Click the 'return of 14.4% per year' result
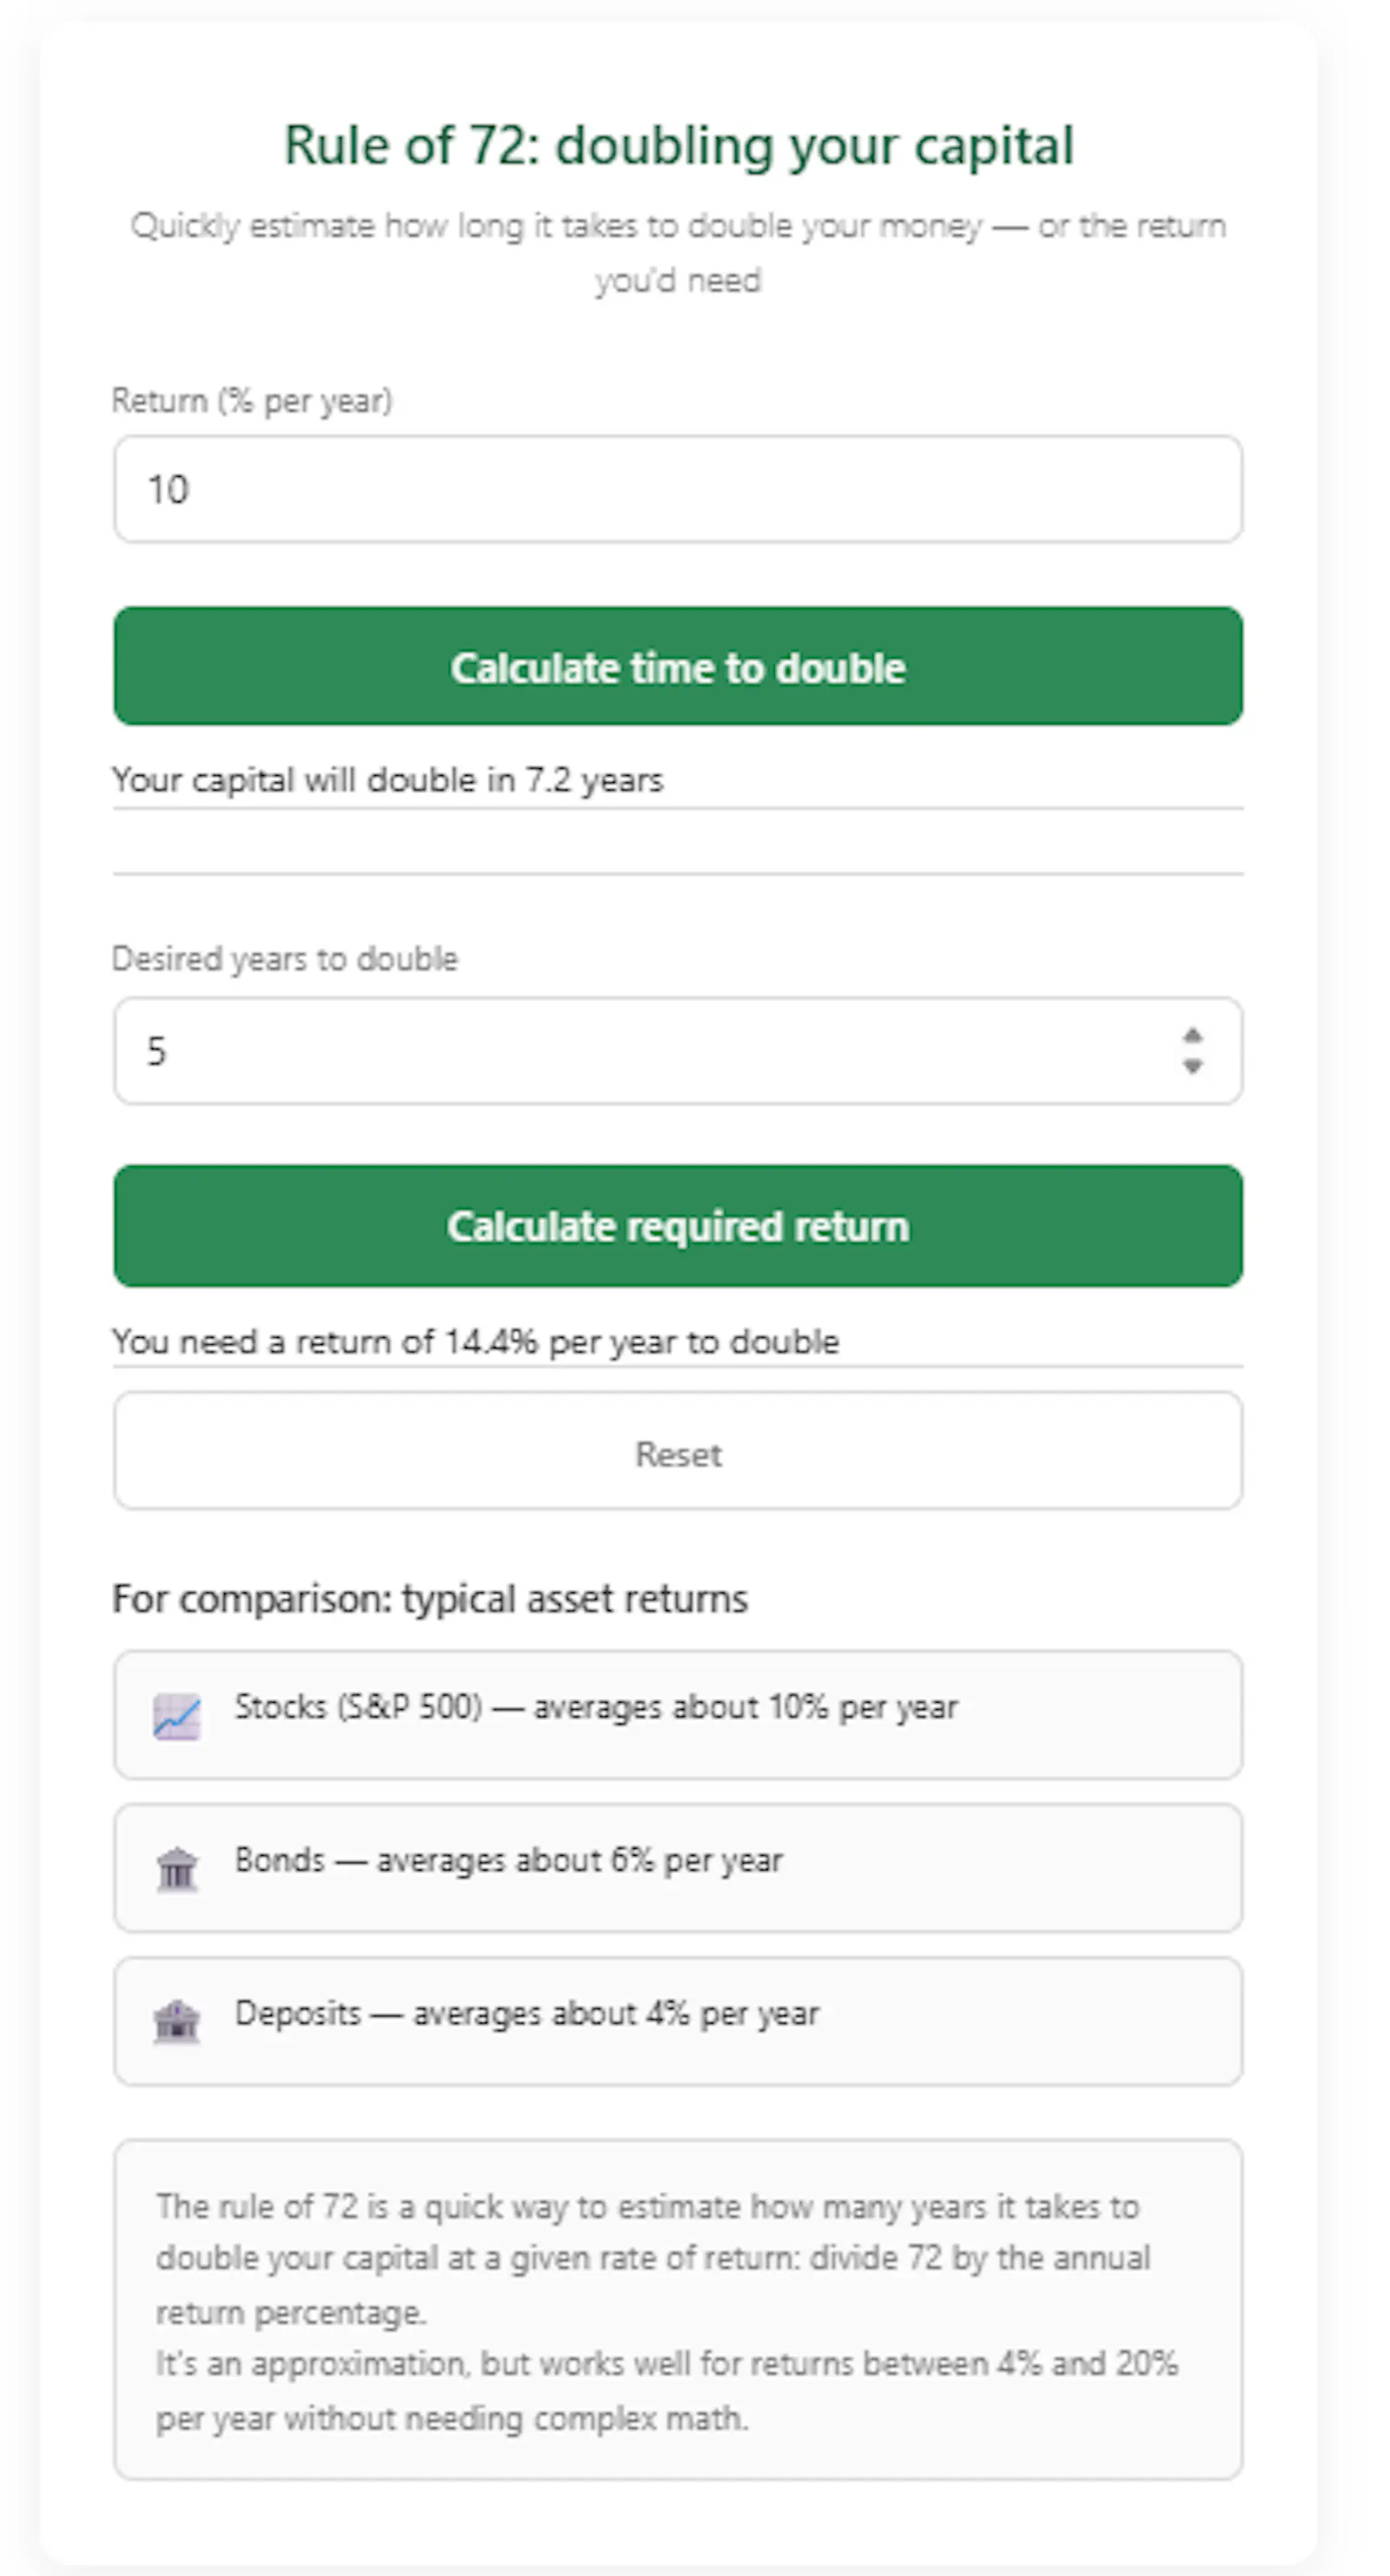This screenshot has width=1390, height=2576. (x=475, y=1342)
